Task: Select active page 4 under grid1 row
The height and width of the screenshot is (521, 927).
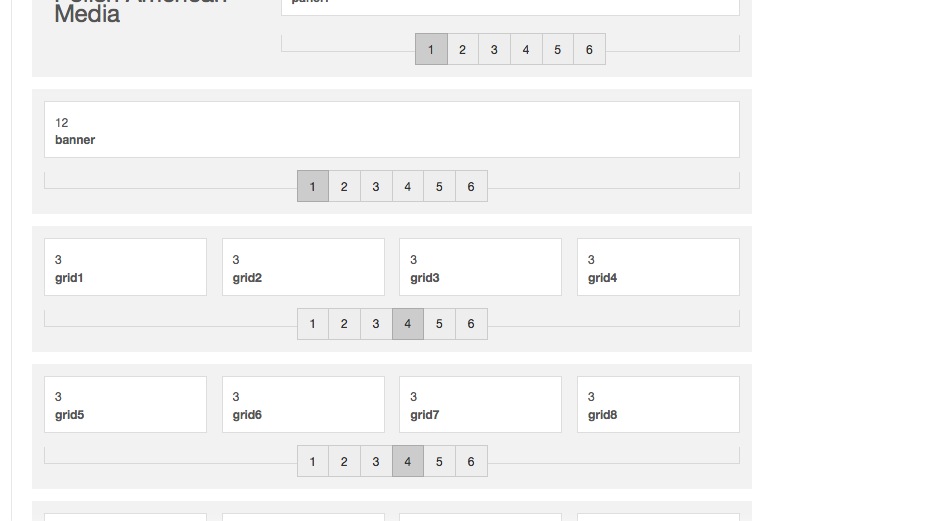Action: pyautogui.click(x=408, y=324)
